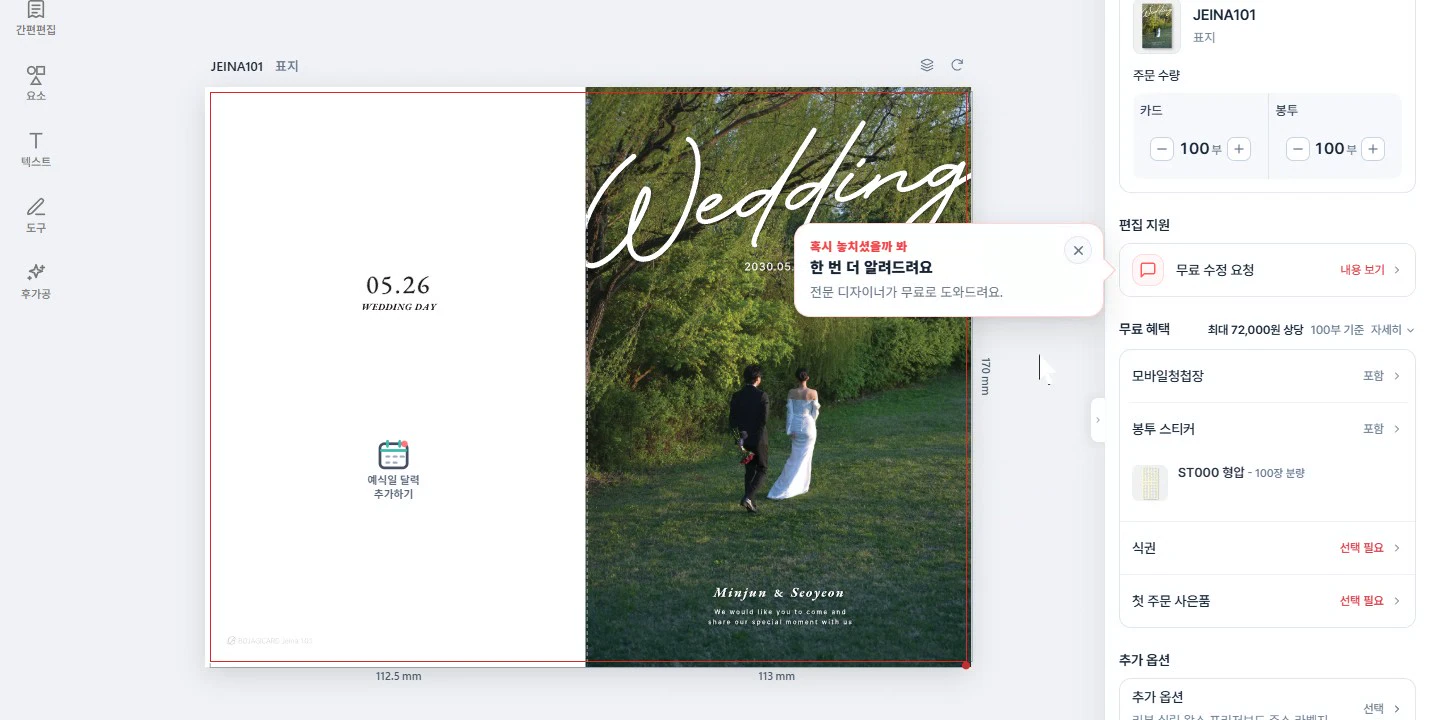Open 첫 주문 사은품 선택 필요 row
Viewport: 1440px width, 720px height.
click(1267, 601)
